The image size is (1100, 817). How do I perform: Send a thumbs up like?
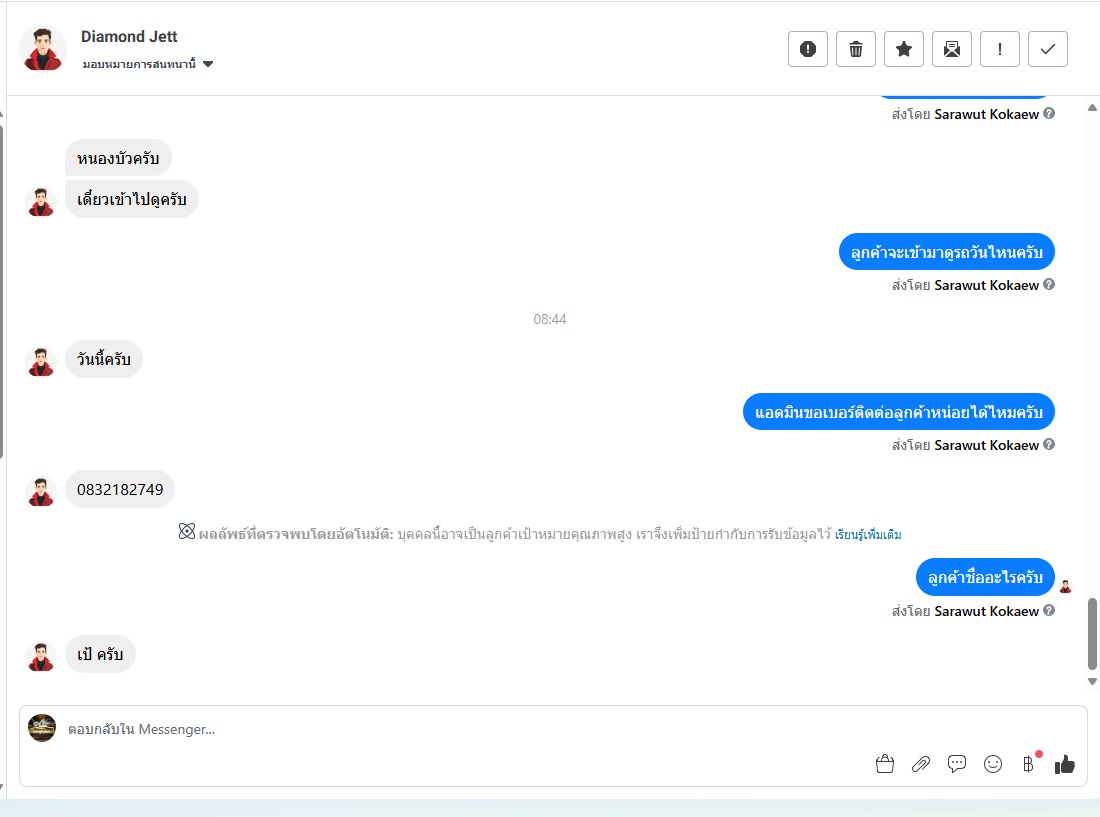pyautogui.click(x=1064, y=764)
